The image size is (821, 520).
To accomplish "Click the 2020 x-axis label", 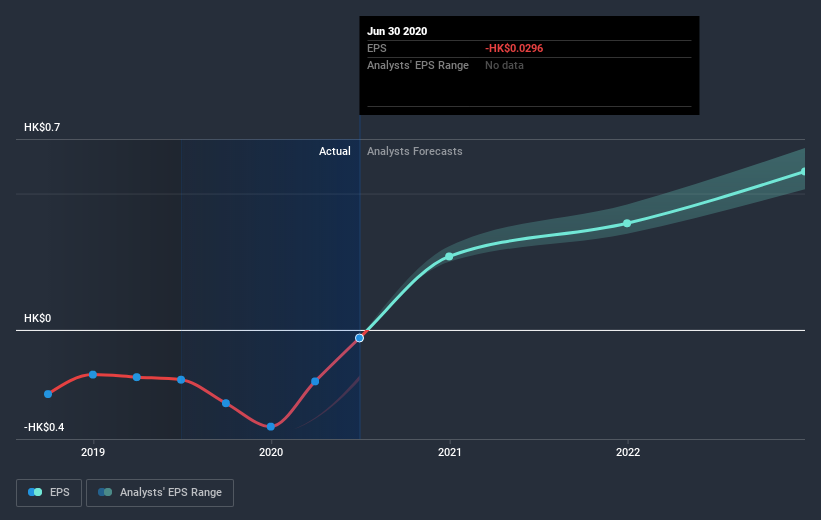I will coord(271,452).
